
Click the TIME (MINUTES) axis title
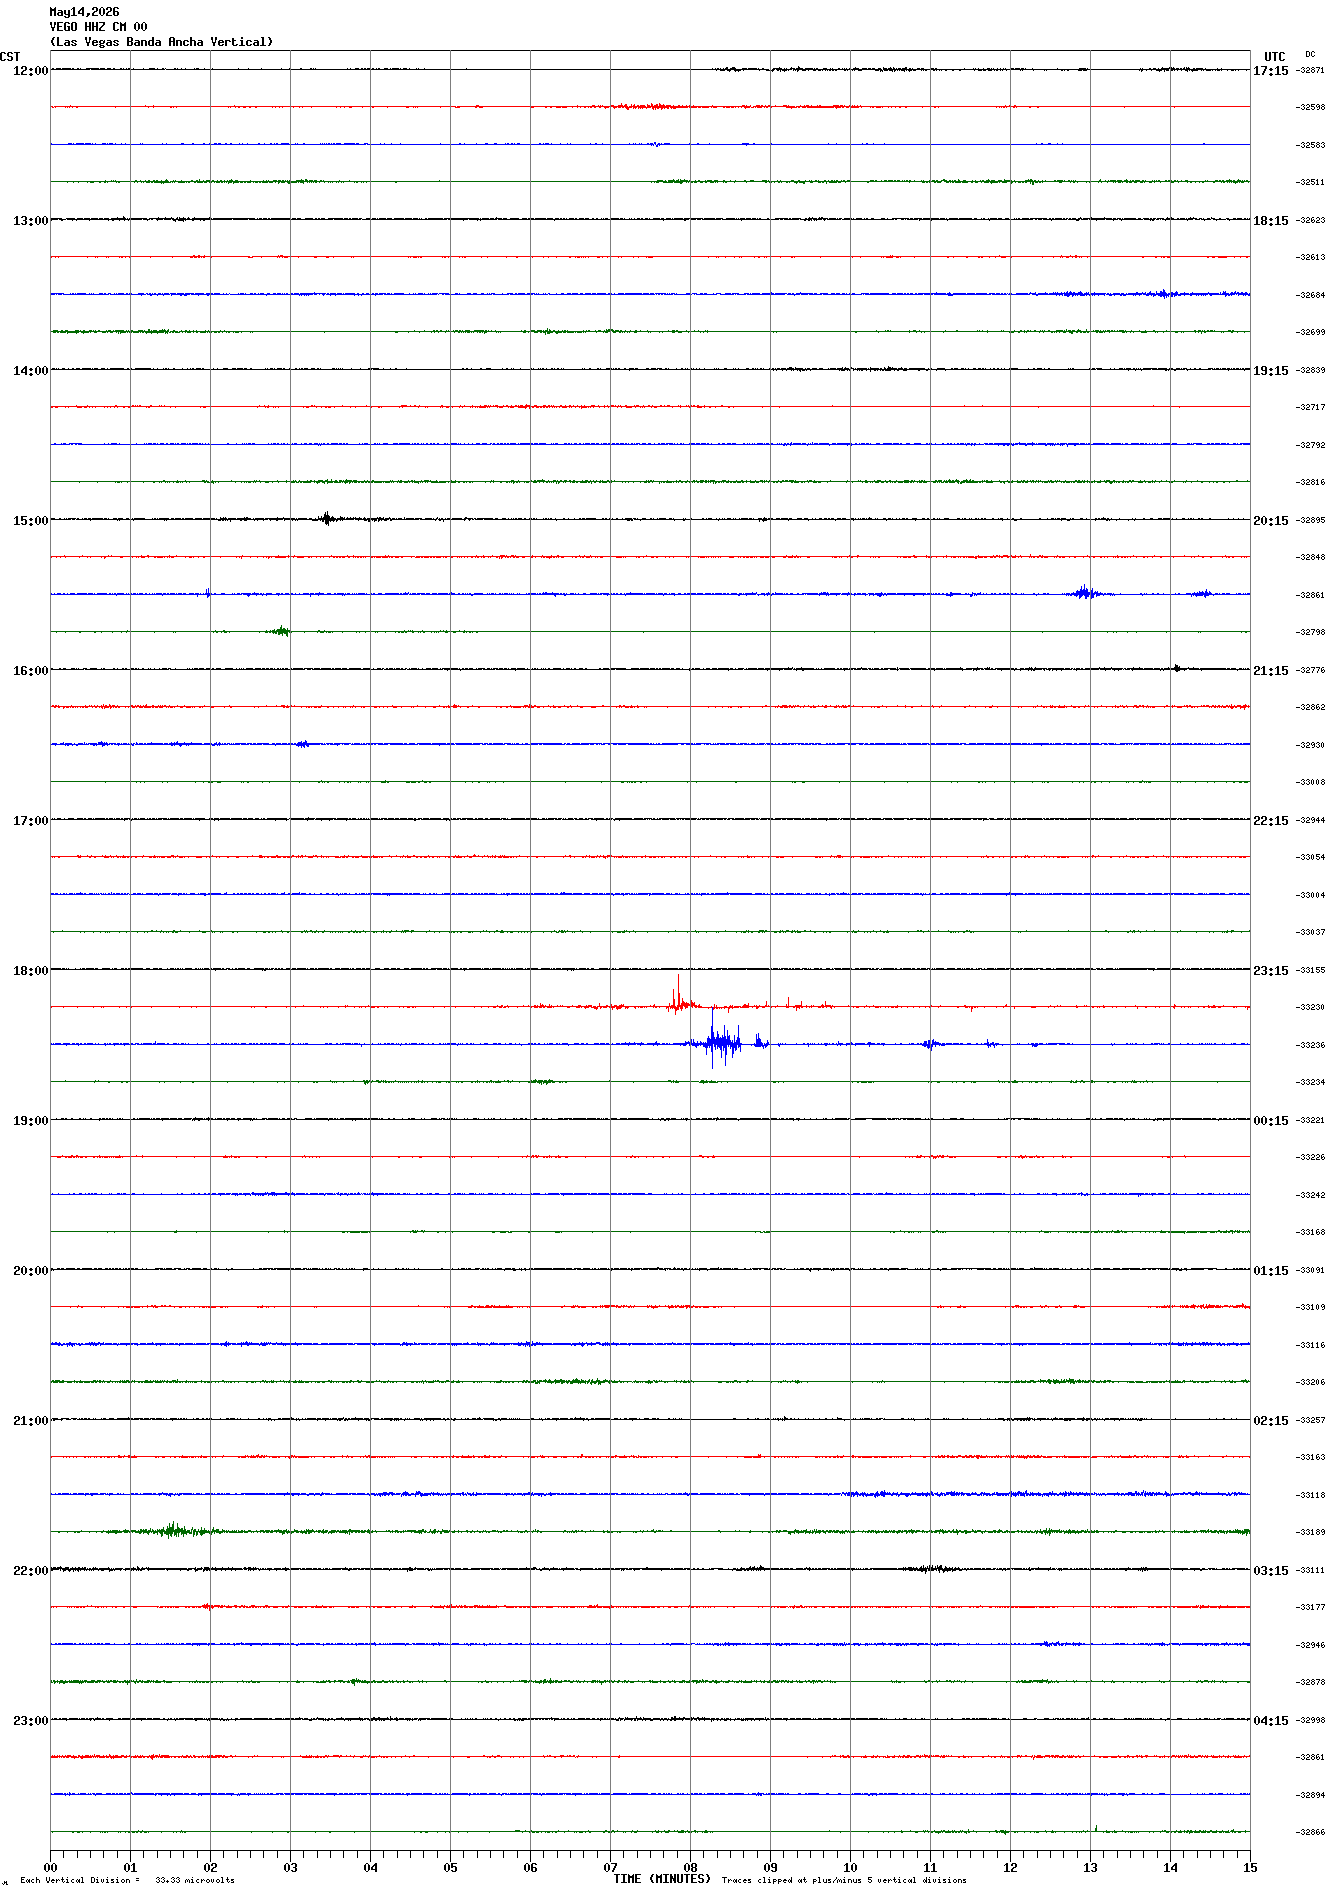point(662,1879)
